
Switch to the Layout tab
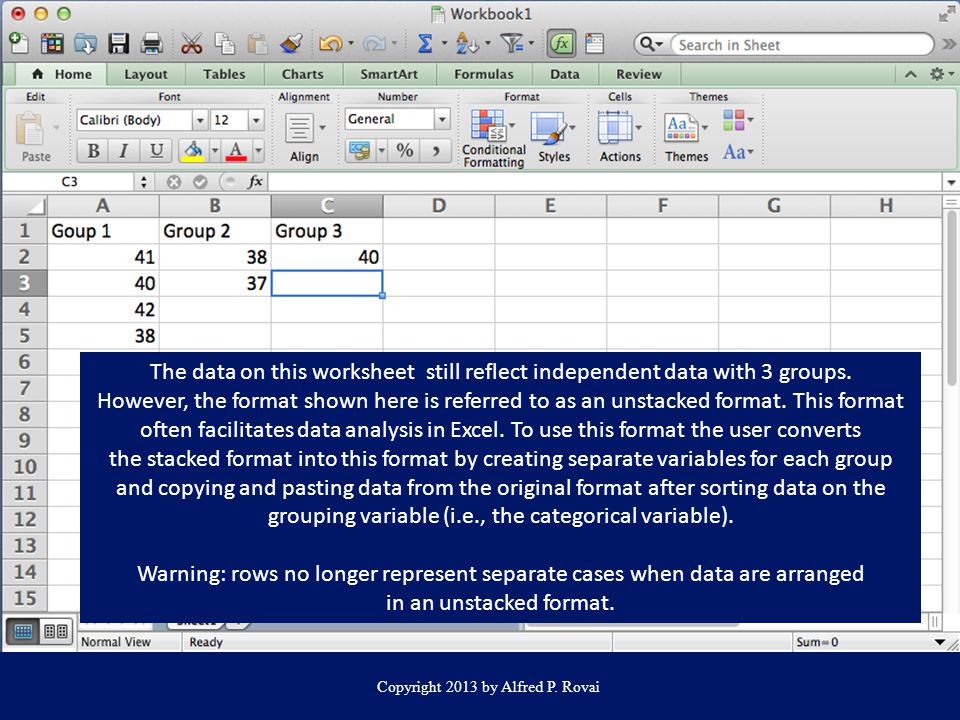coord(146,74)
